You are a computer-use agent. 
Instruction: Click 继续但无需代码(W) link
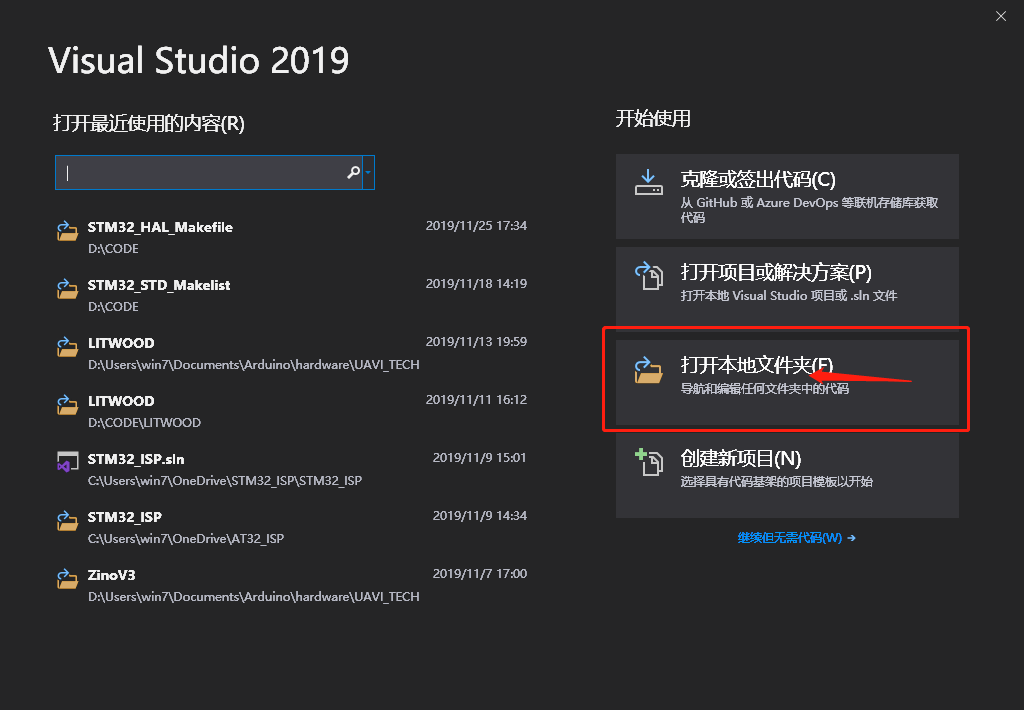coord(796,538)
